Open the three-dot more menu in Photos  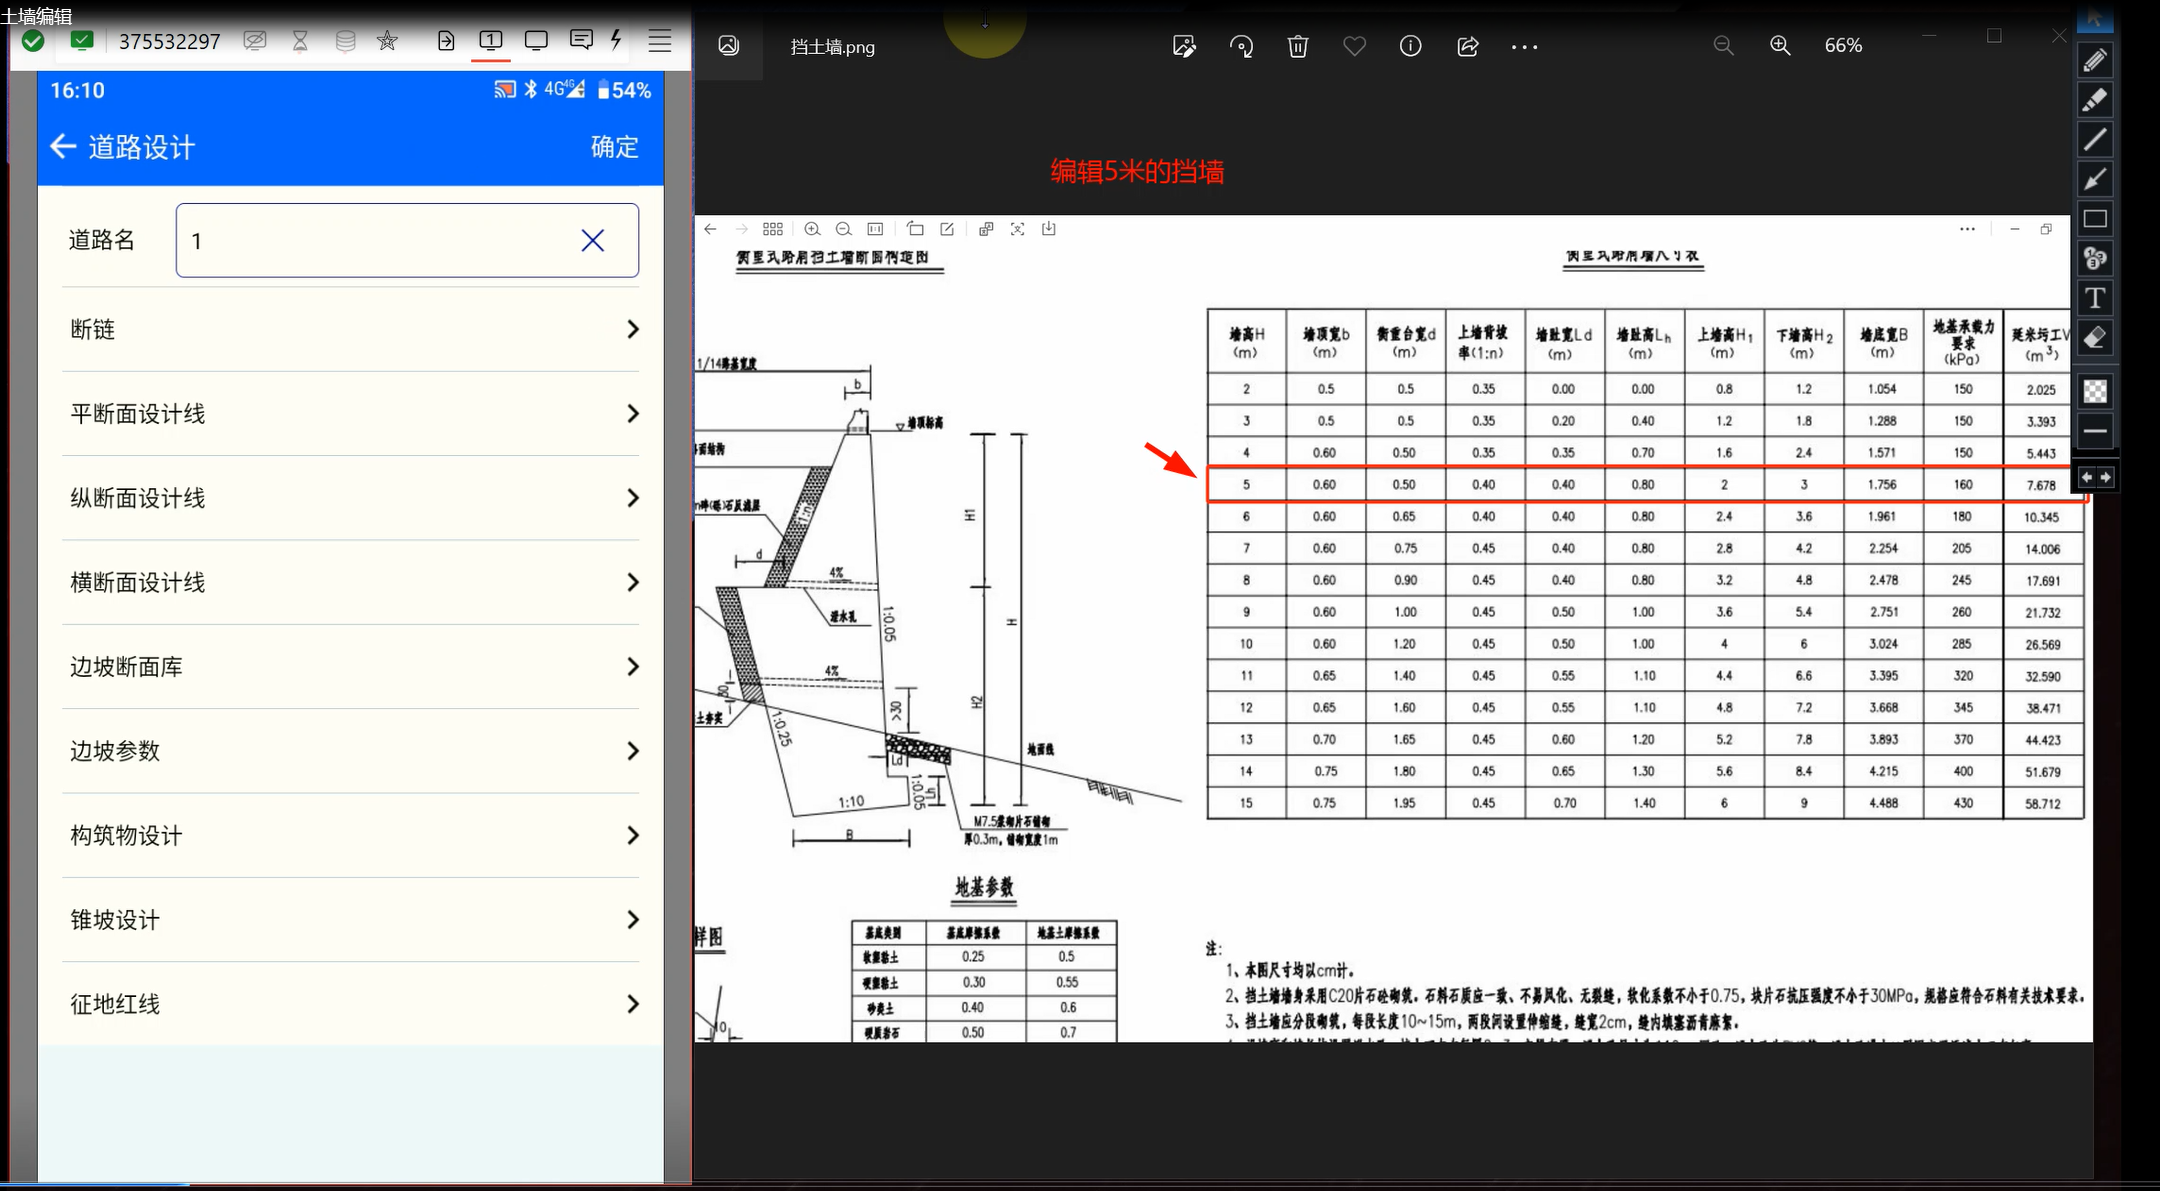coord(1524,47)
